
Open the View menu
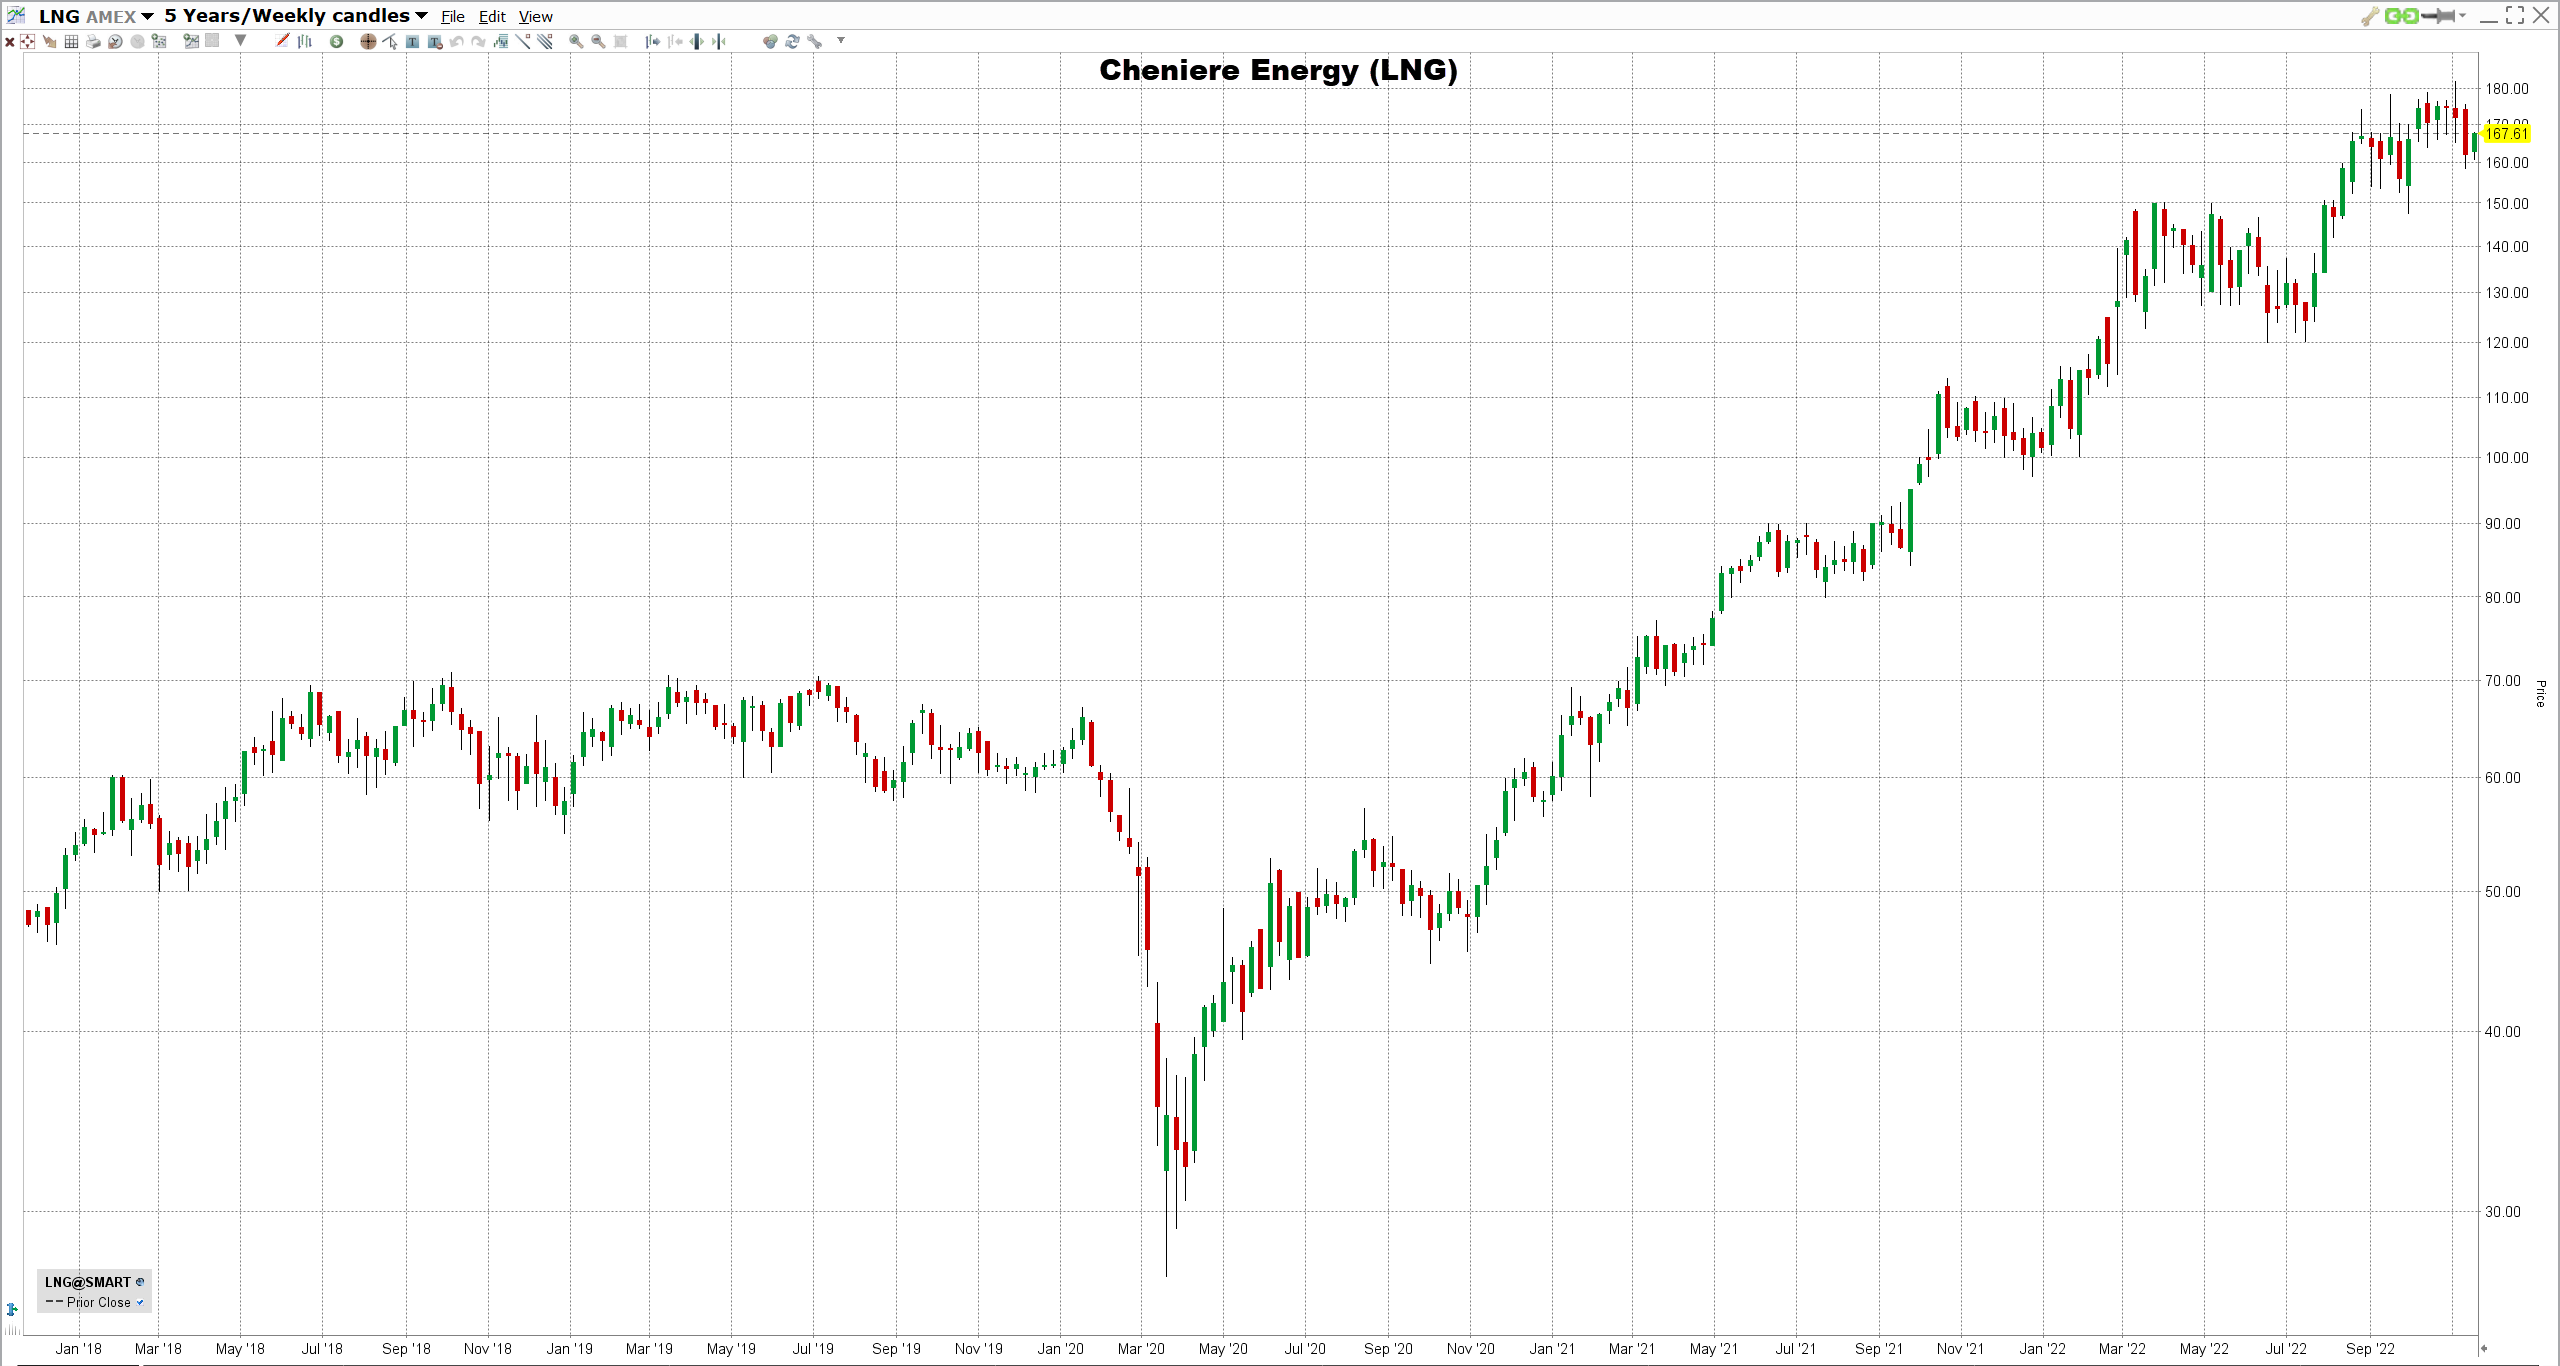point(536,17)
